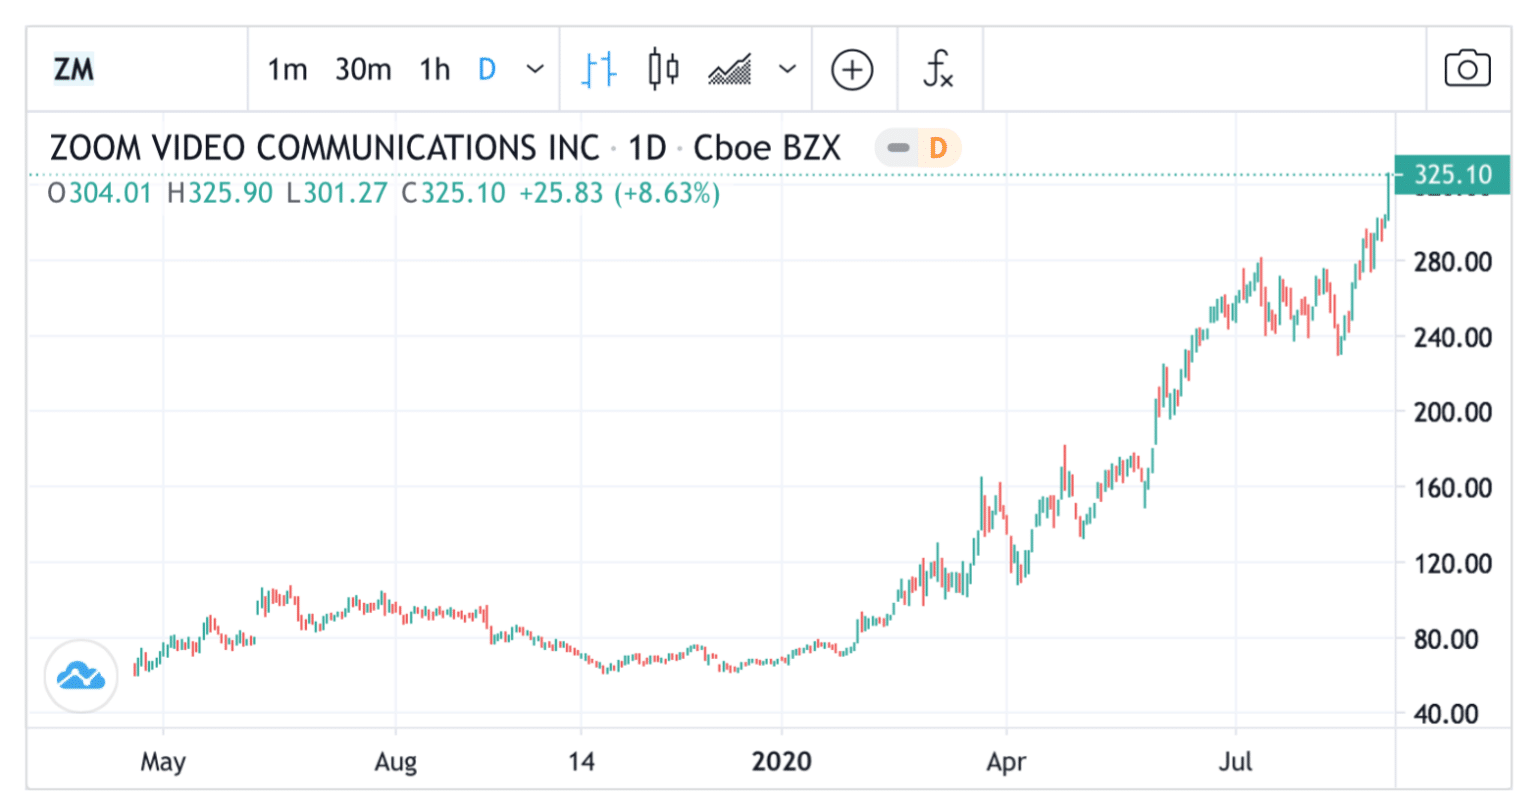The height and width of the screenshot is (804, 1536).
Task: Click the snapshot camera icon
Action: [1468, 68]
